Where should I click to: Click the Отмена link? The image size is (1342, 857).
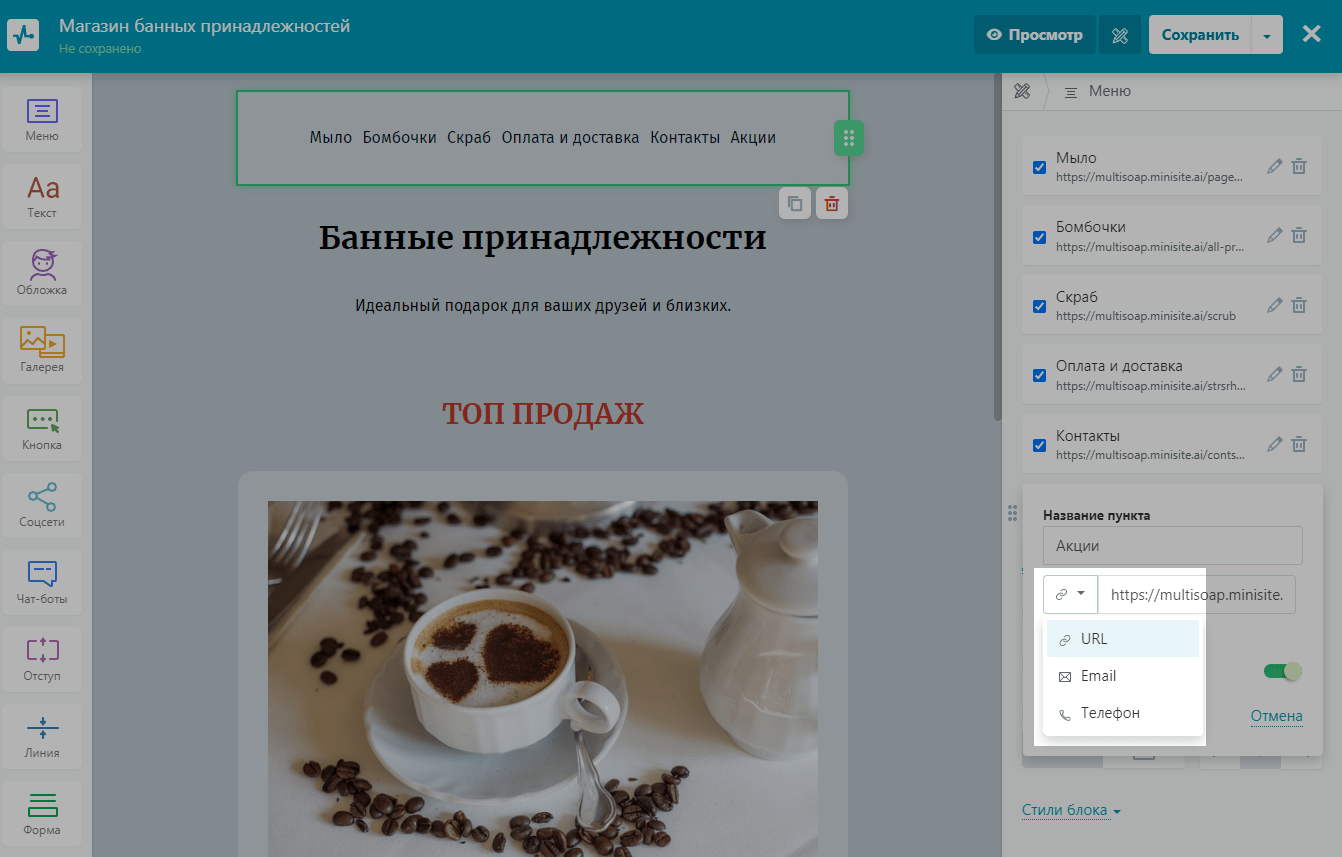1276,716
